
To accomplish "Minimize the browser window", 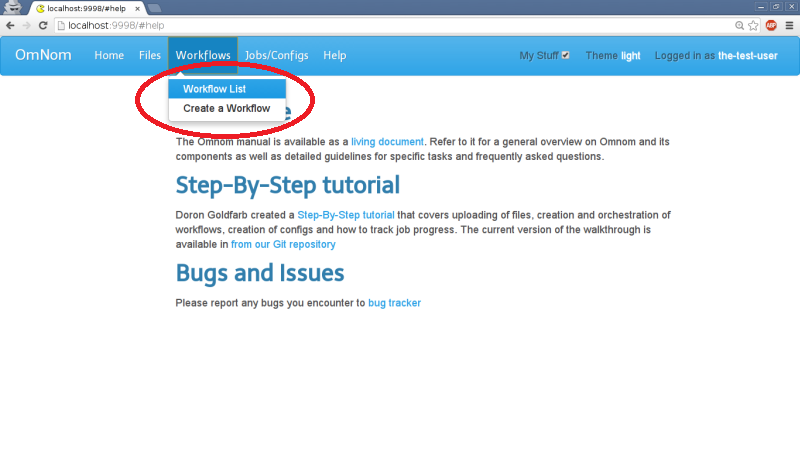I will pyautogui.click(x=760, y=7).
